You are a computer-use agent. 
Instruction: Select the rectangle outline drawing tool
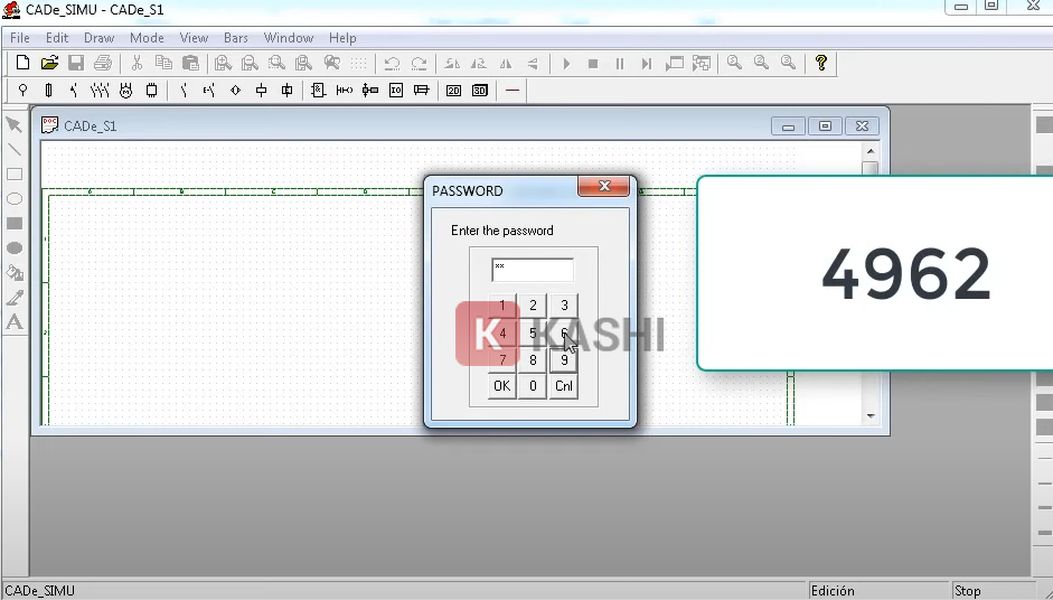point(14,174)
